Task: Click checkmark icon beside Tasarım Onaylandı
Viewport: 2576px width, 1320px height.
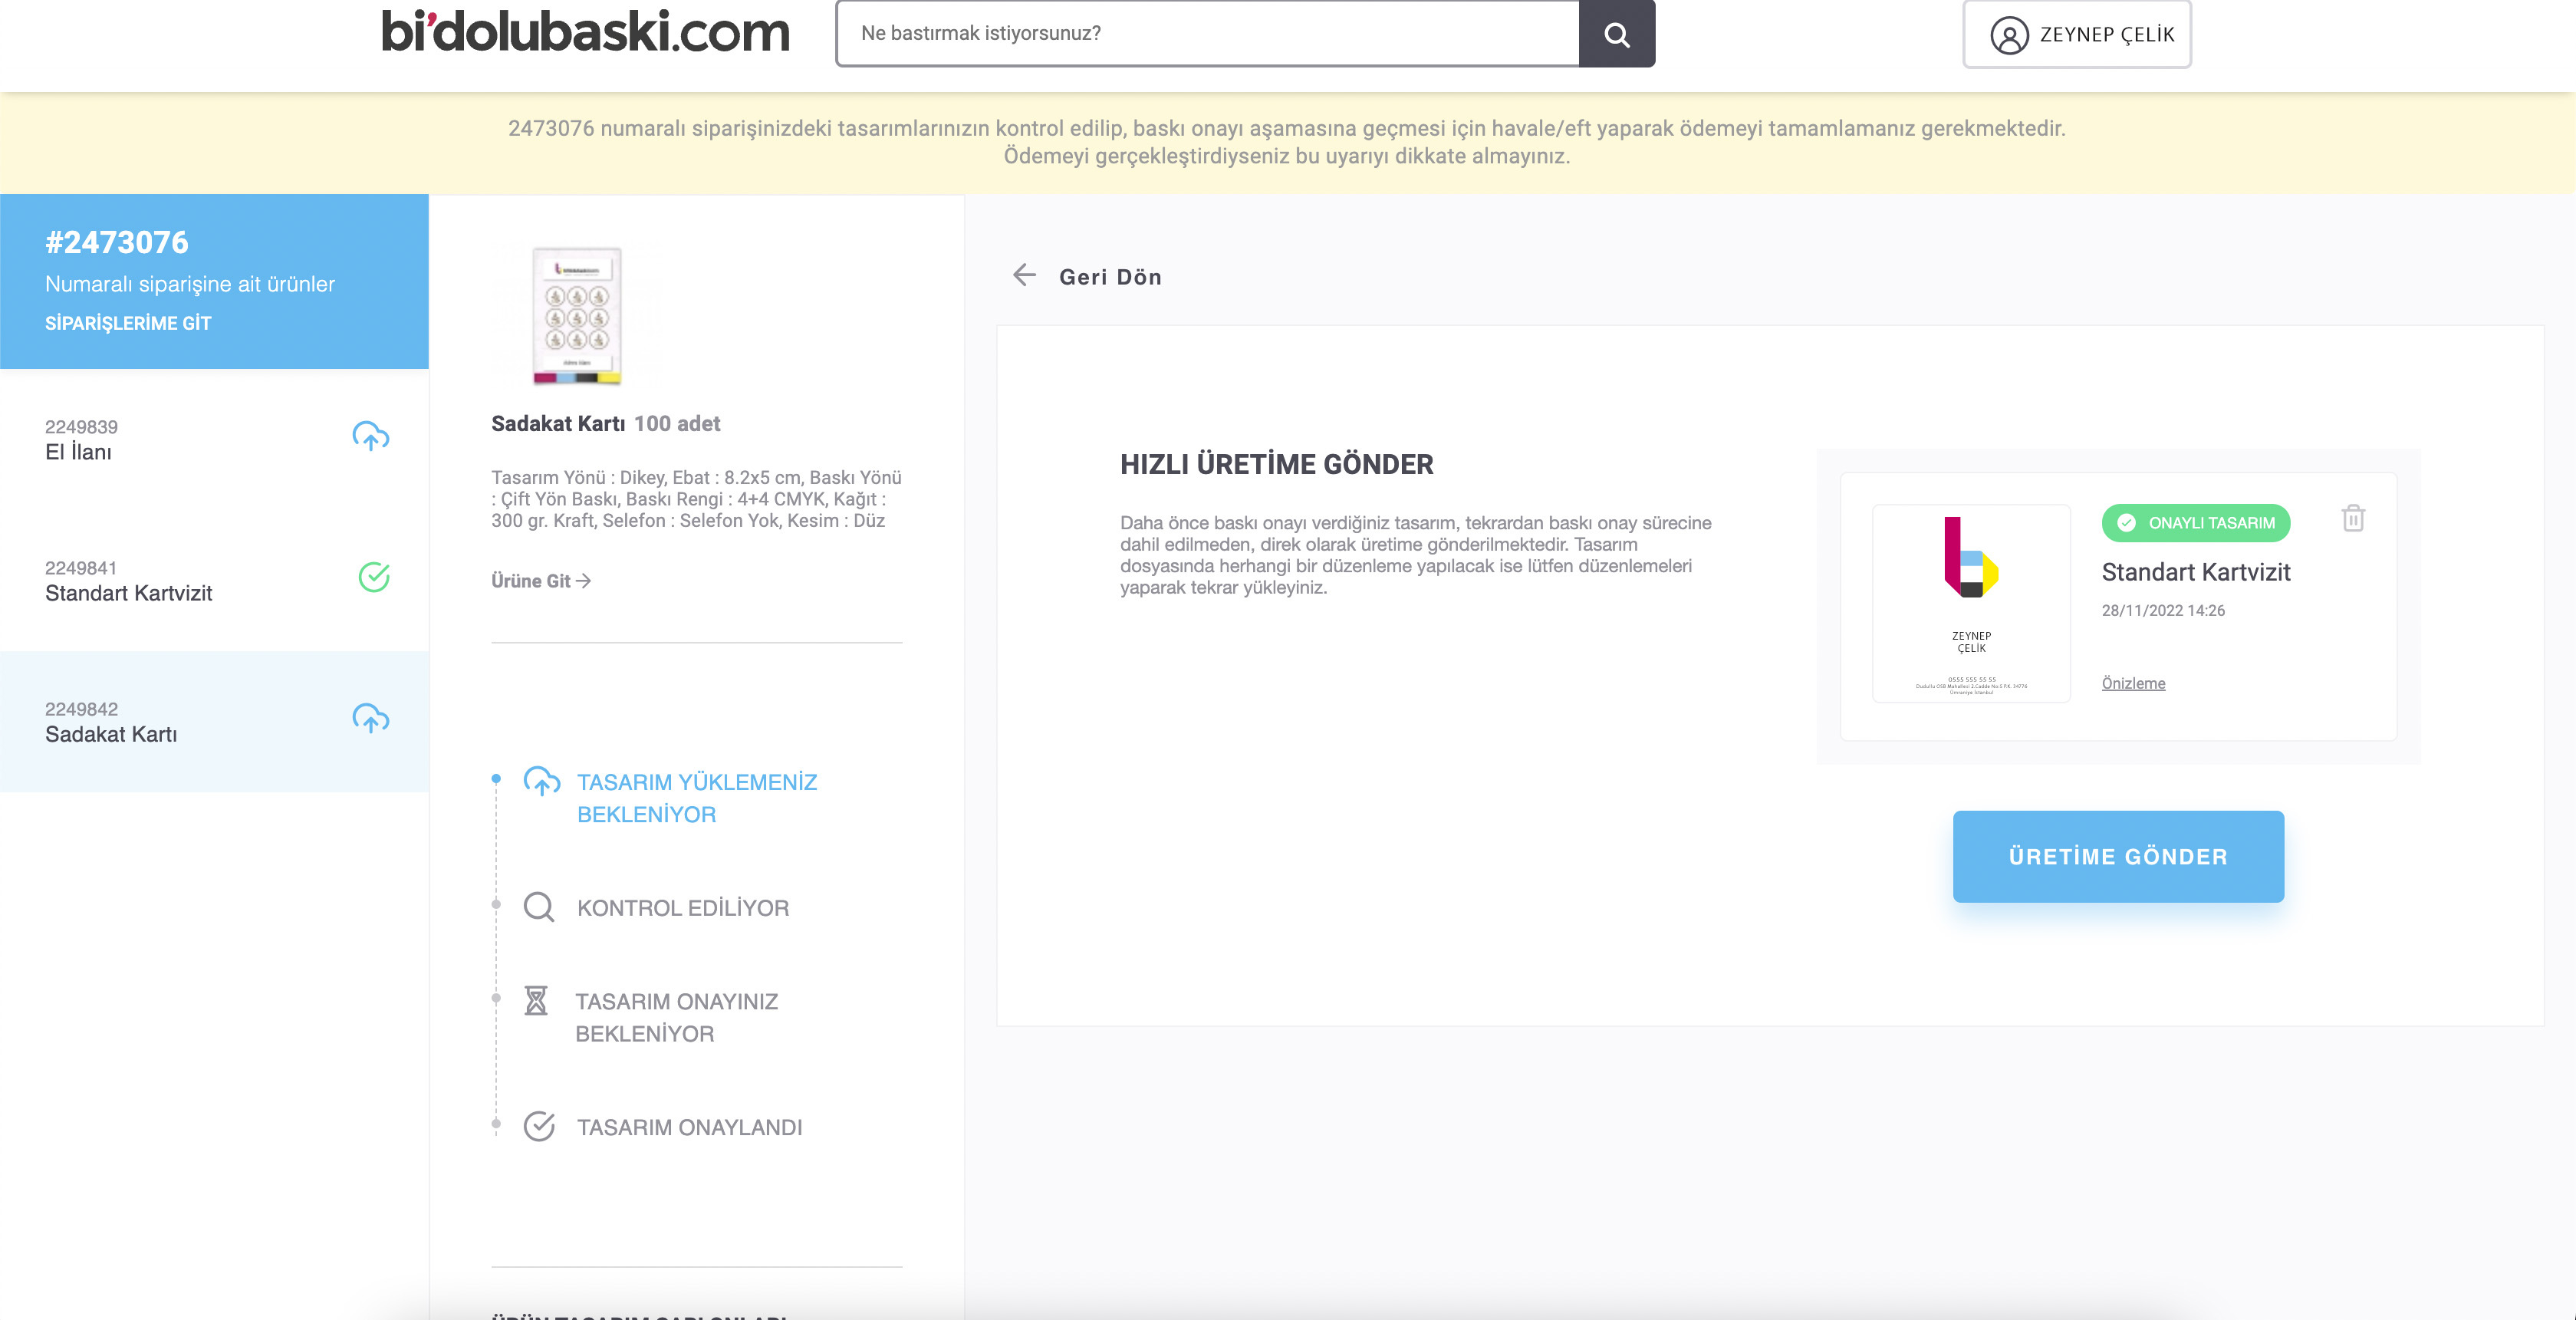Action: coord(539,1126)
